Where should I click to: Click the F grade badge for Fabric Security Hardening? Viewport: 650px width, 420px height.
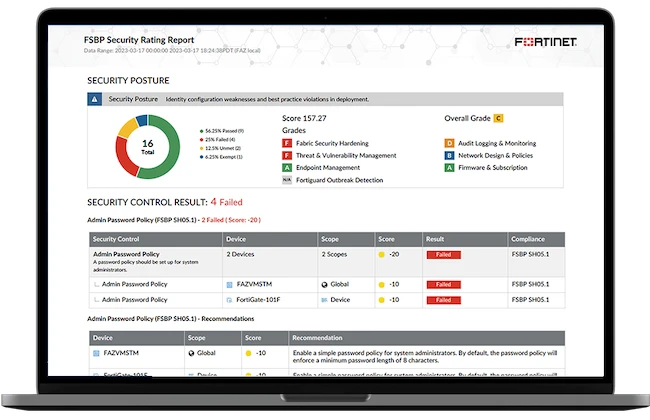click(287, 143)
